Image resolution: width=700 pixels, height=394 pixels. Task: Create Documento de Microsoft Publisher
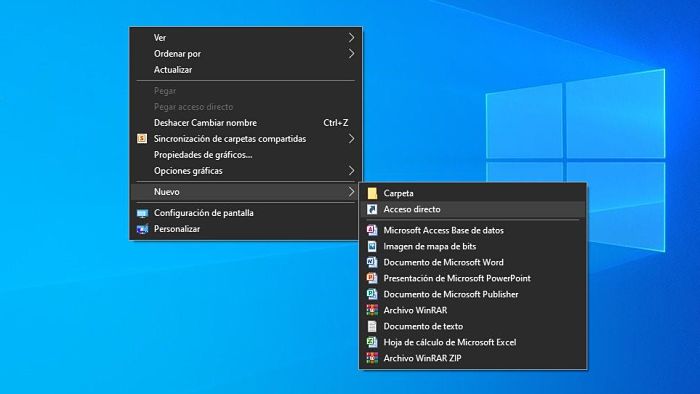tap(473, 294)
